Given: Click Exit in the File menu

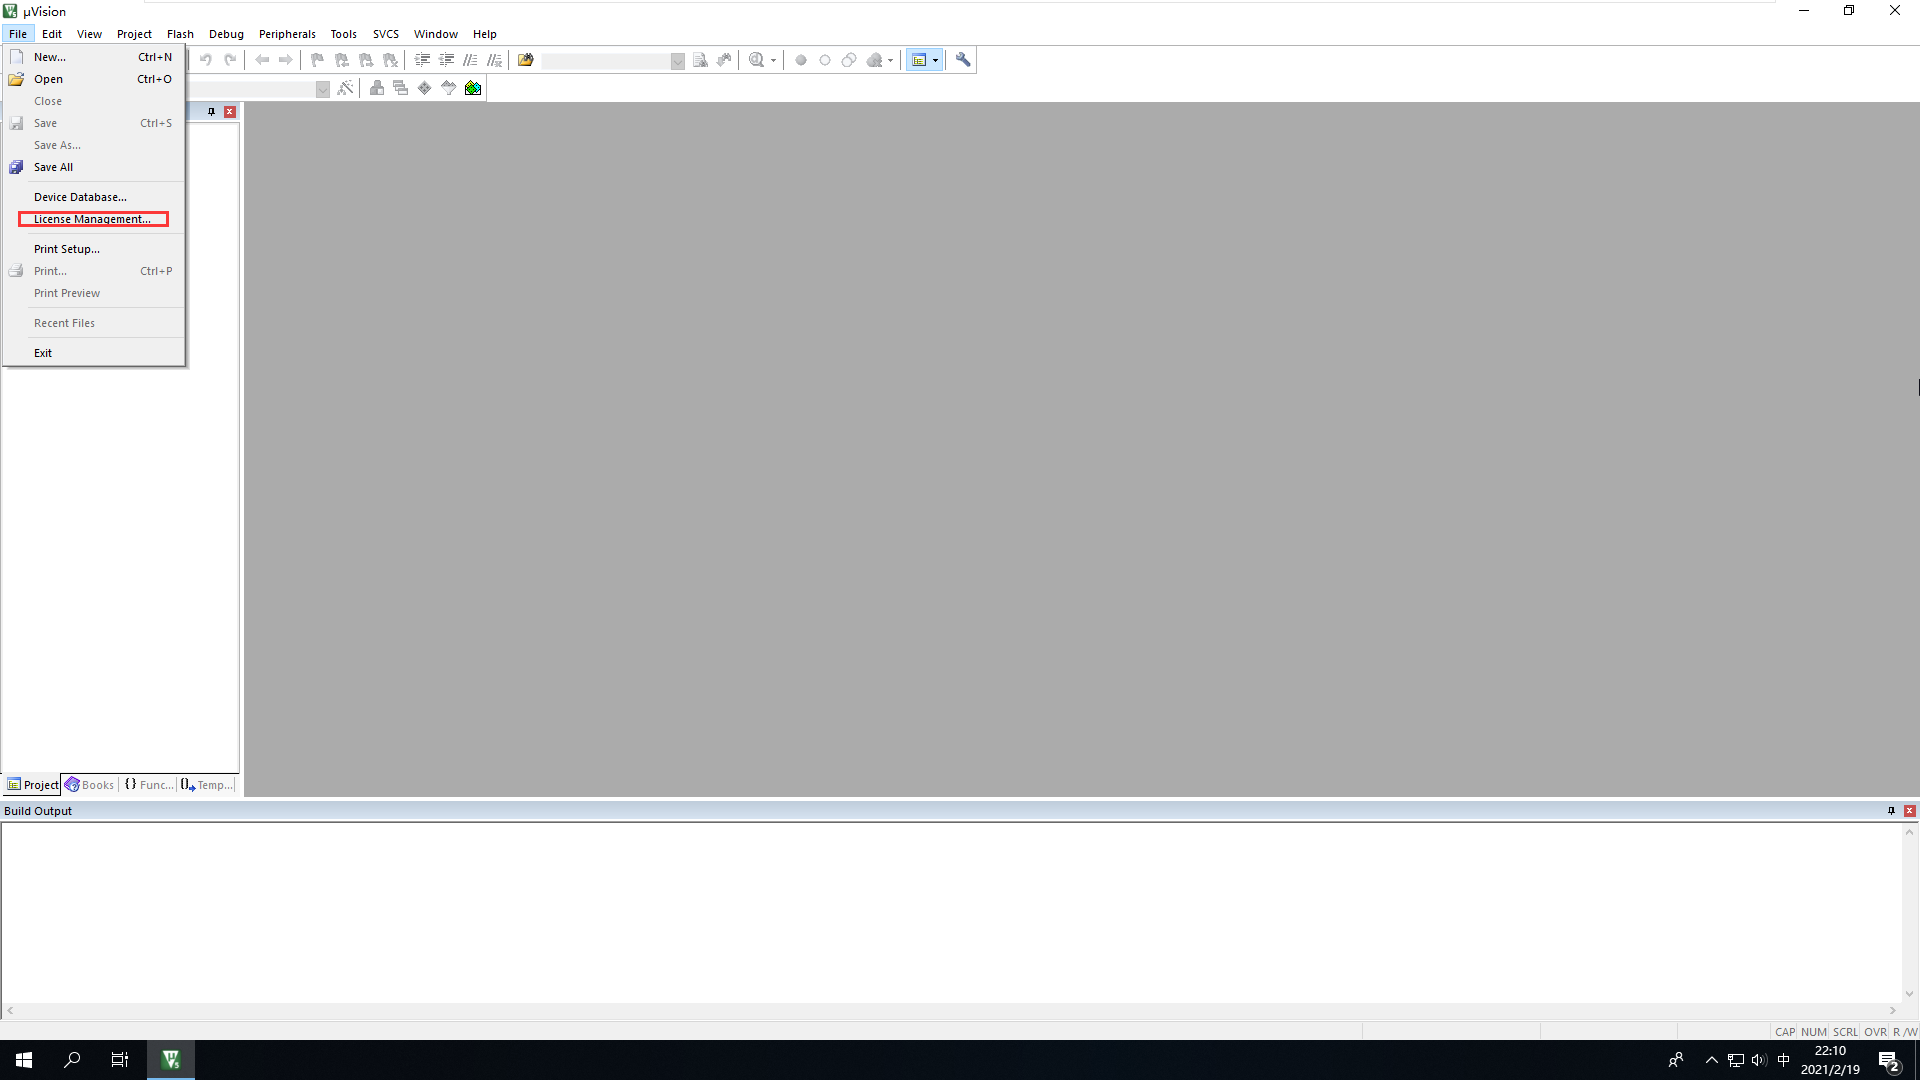Looking at the screenshot, I should coord(94,353).
